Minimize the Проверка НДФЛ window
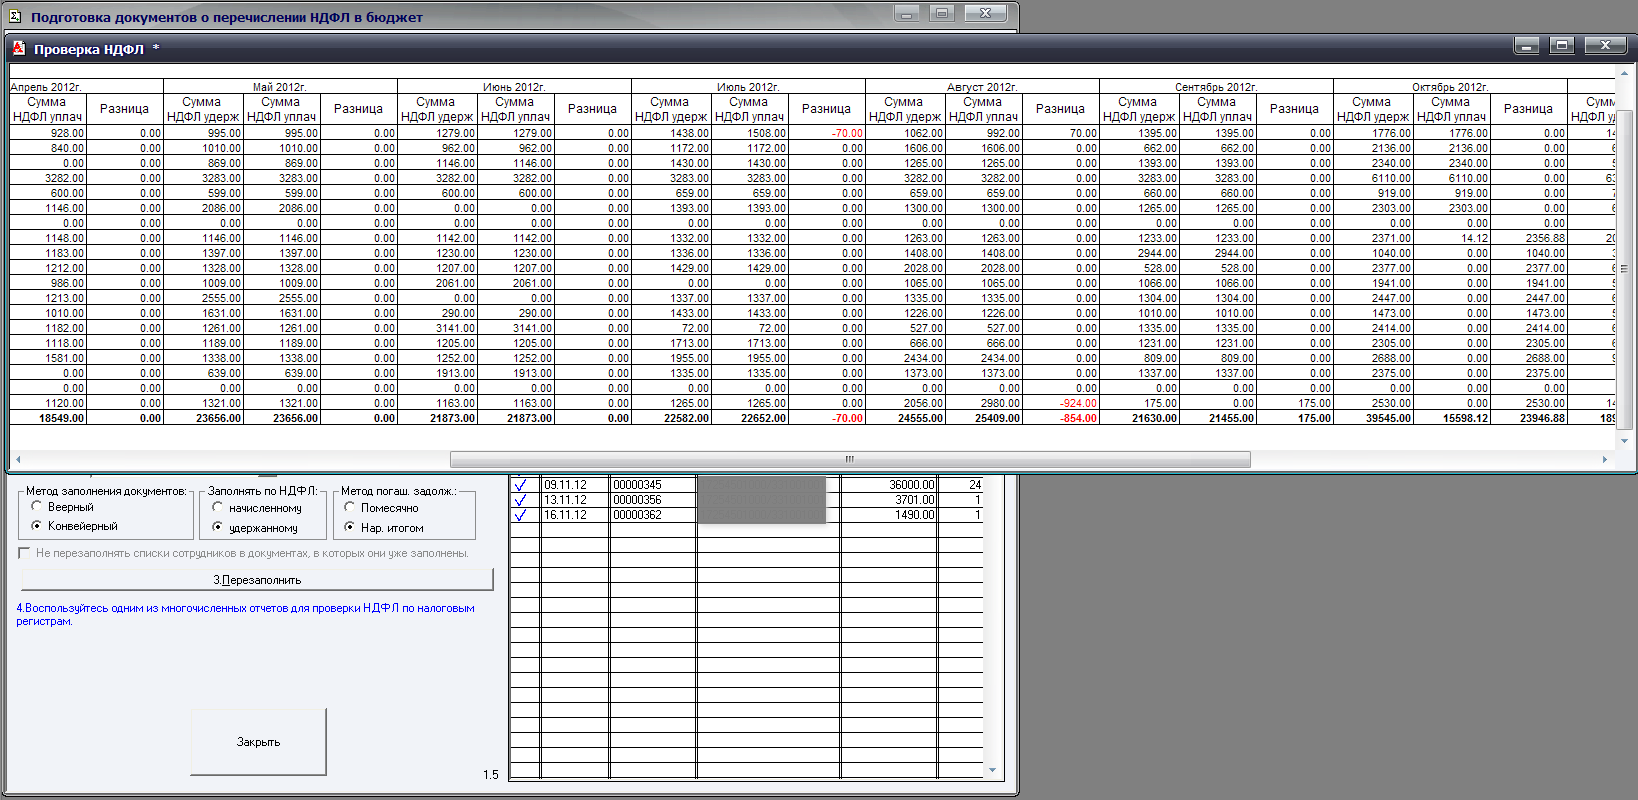The width and height of the screenshot is (1638, 800). click(x=1527, y=45)
